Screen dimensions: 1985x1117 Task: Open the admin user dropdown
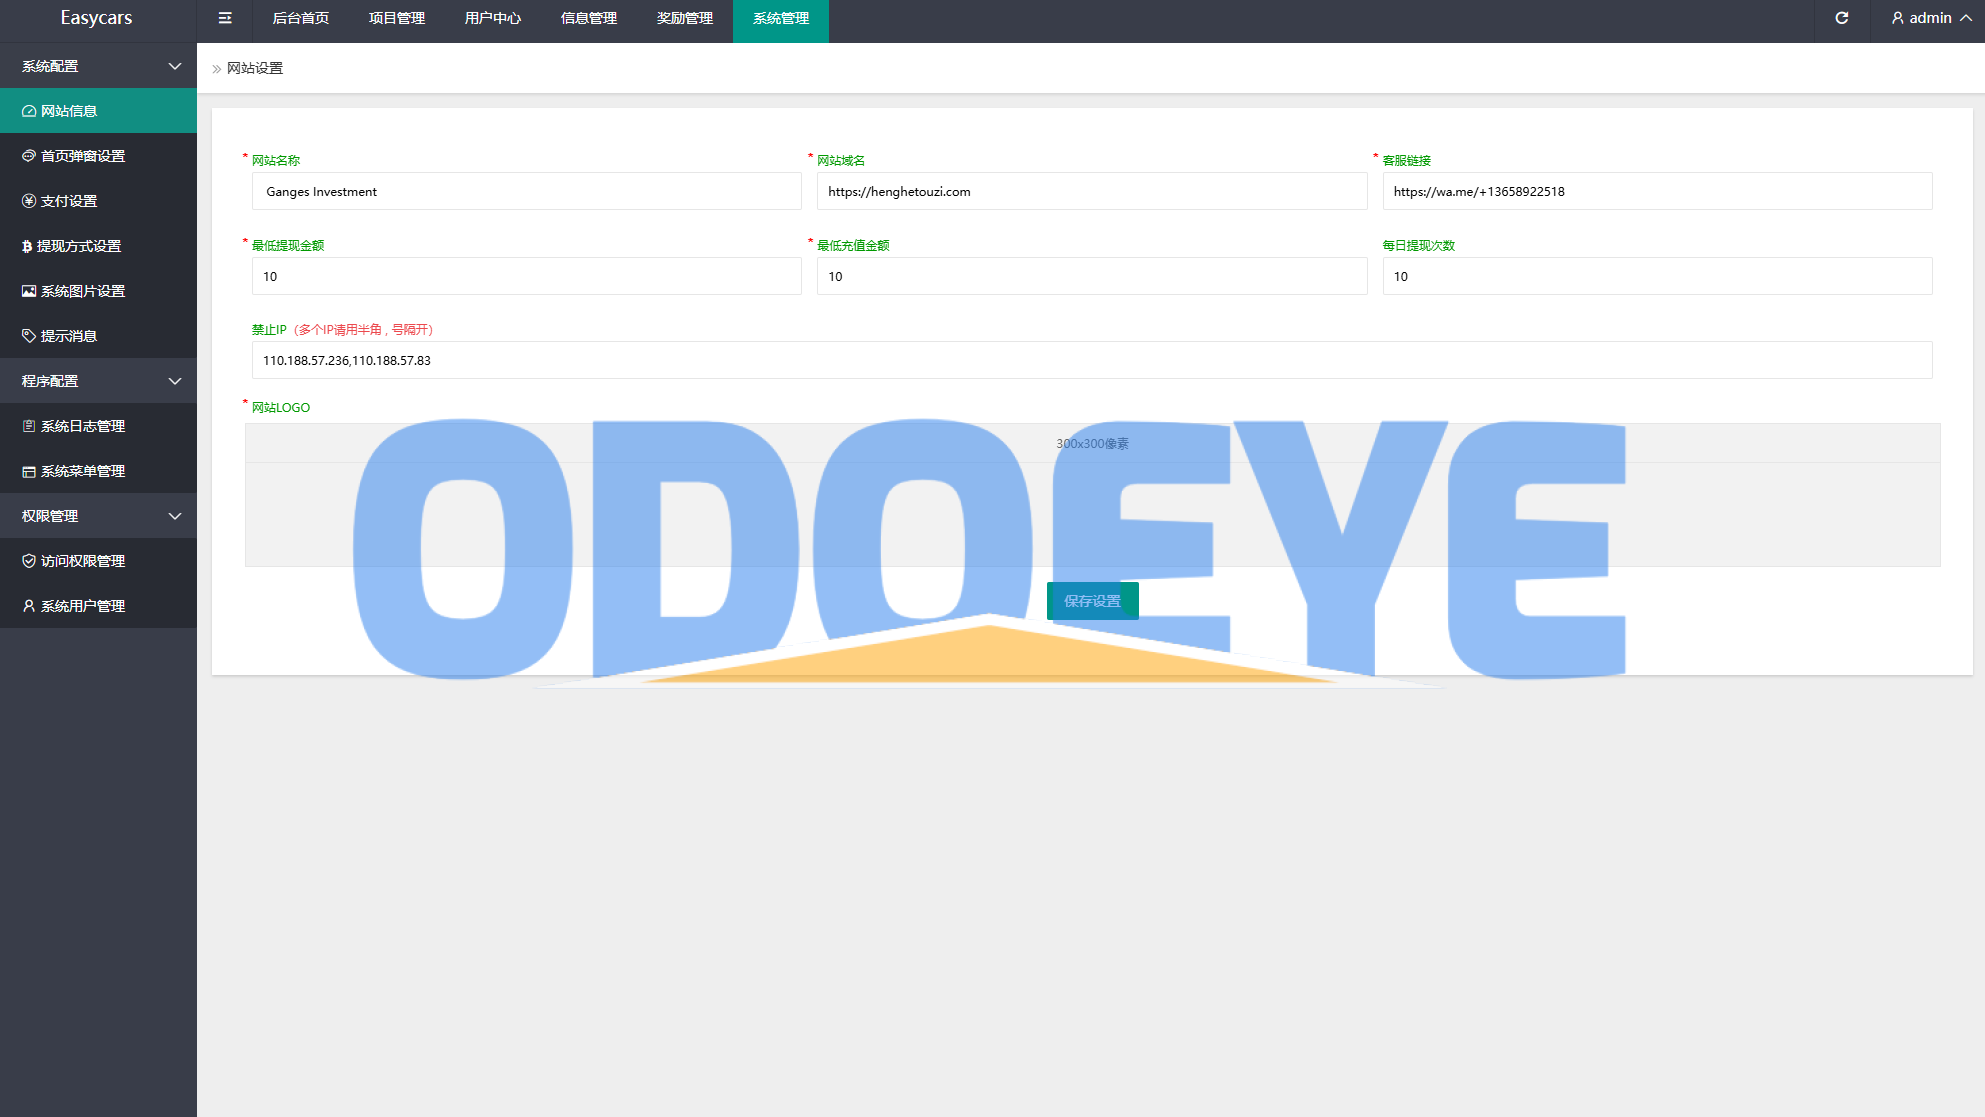(x=1930, y=18)
